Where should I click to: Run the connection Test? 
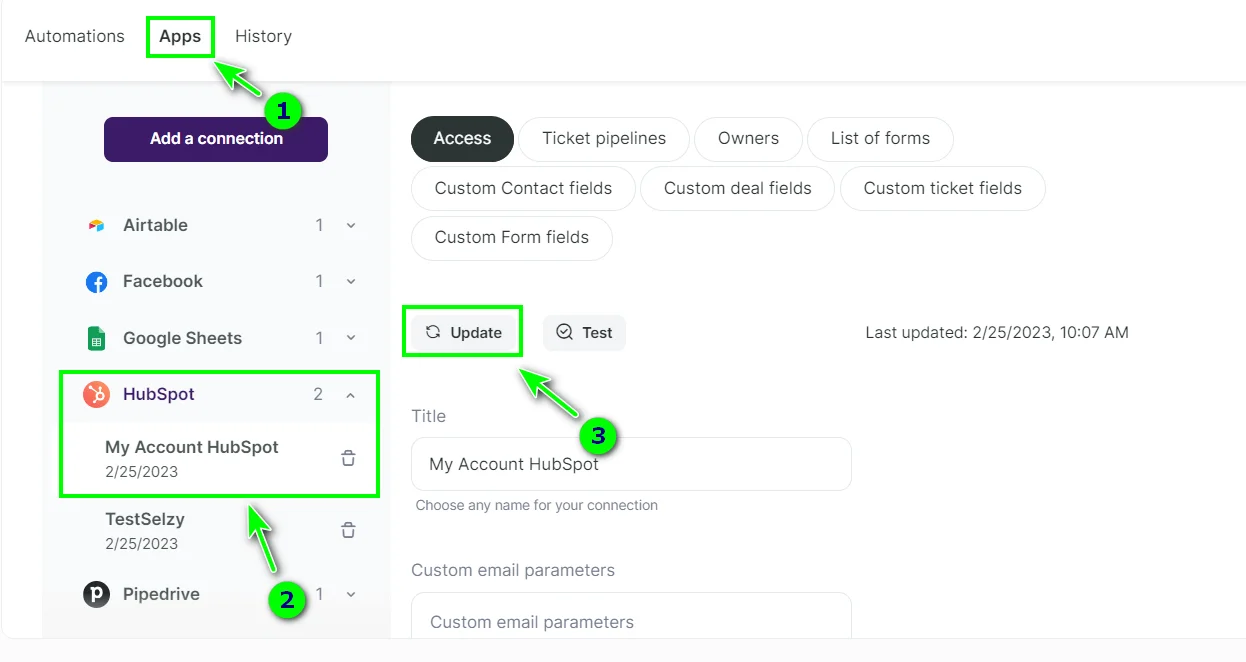[x=584, y=332]
